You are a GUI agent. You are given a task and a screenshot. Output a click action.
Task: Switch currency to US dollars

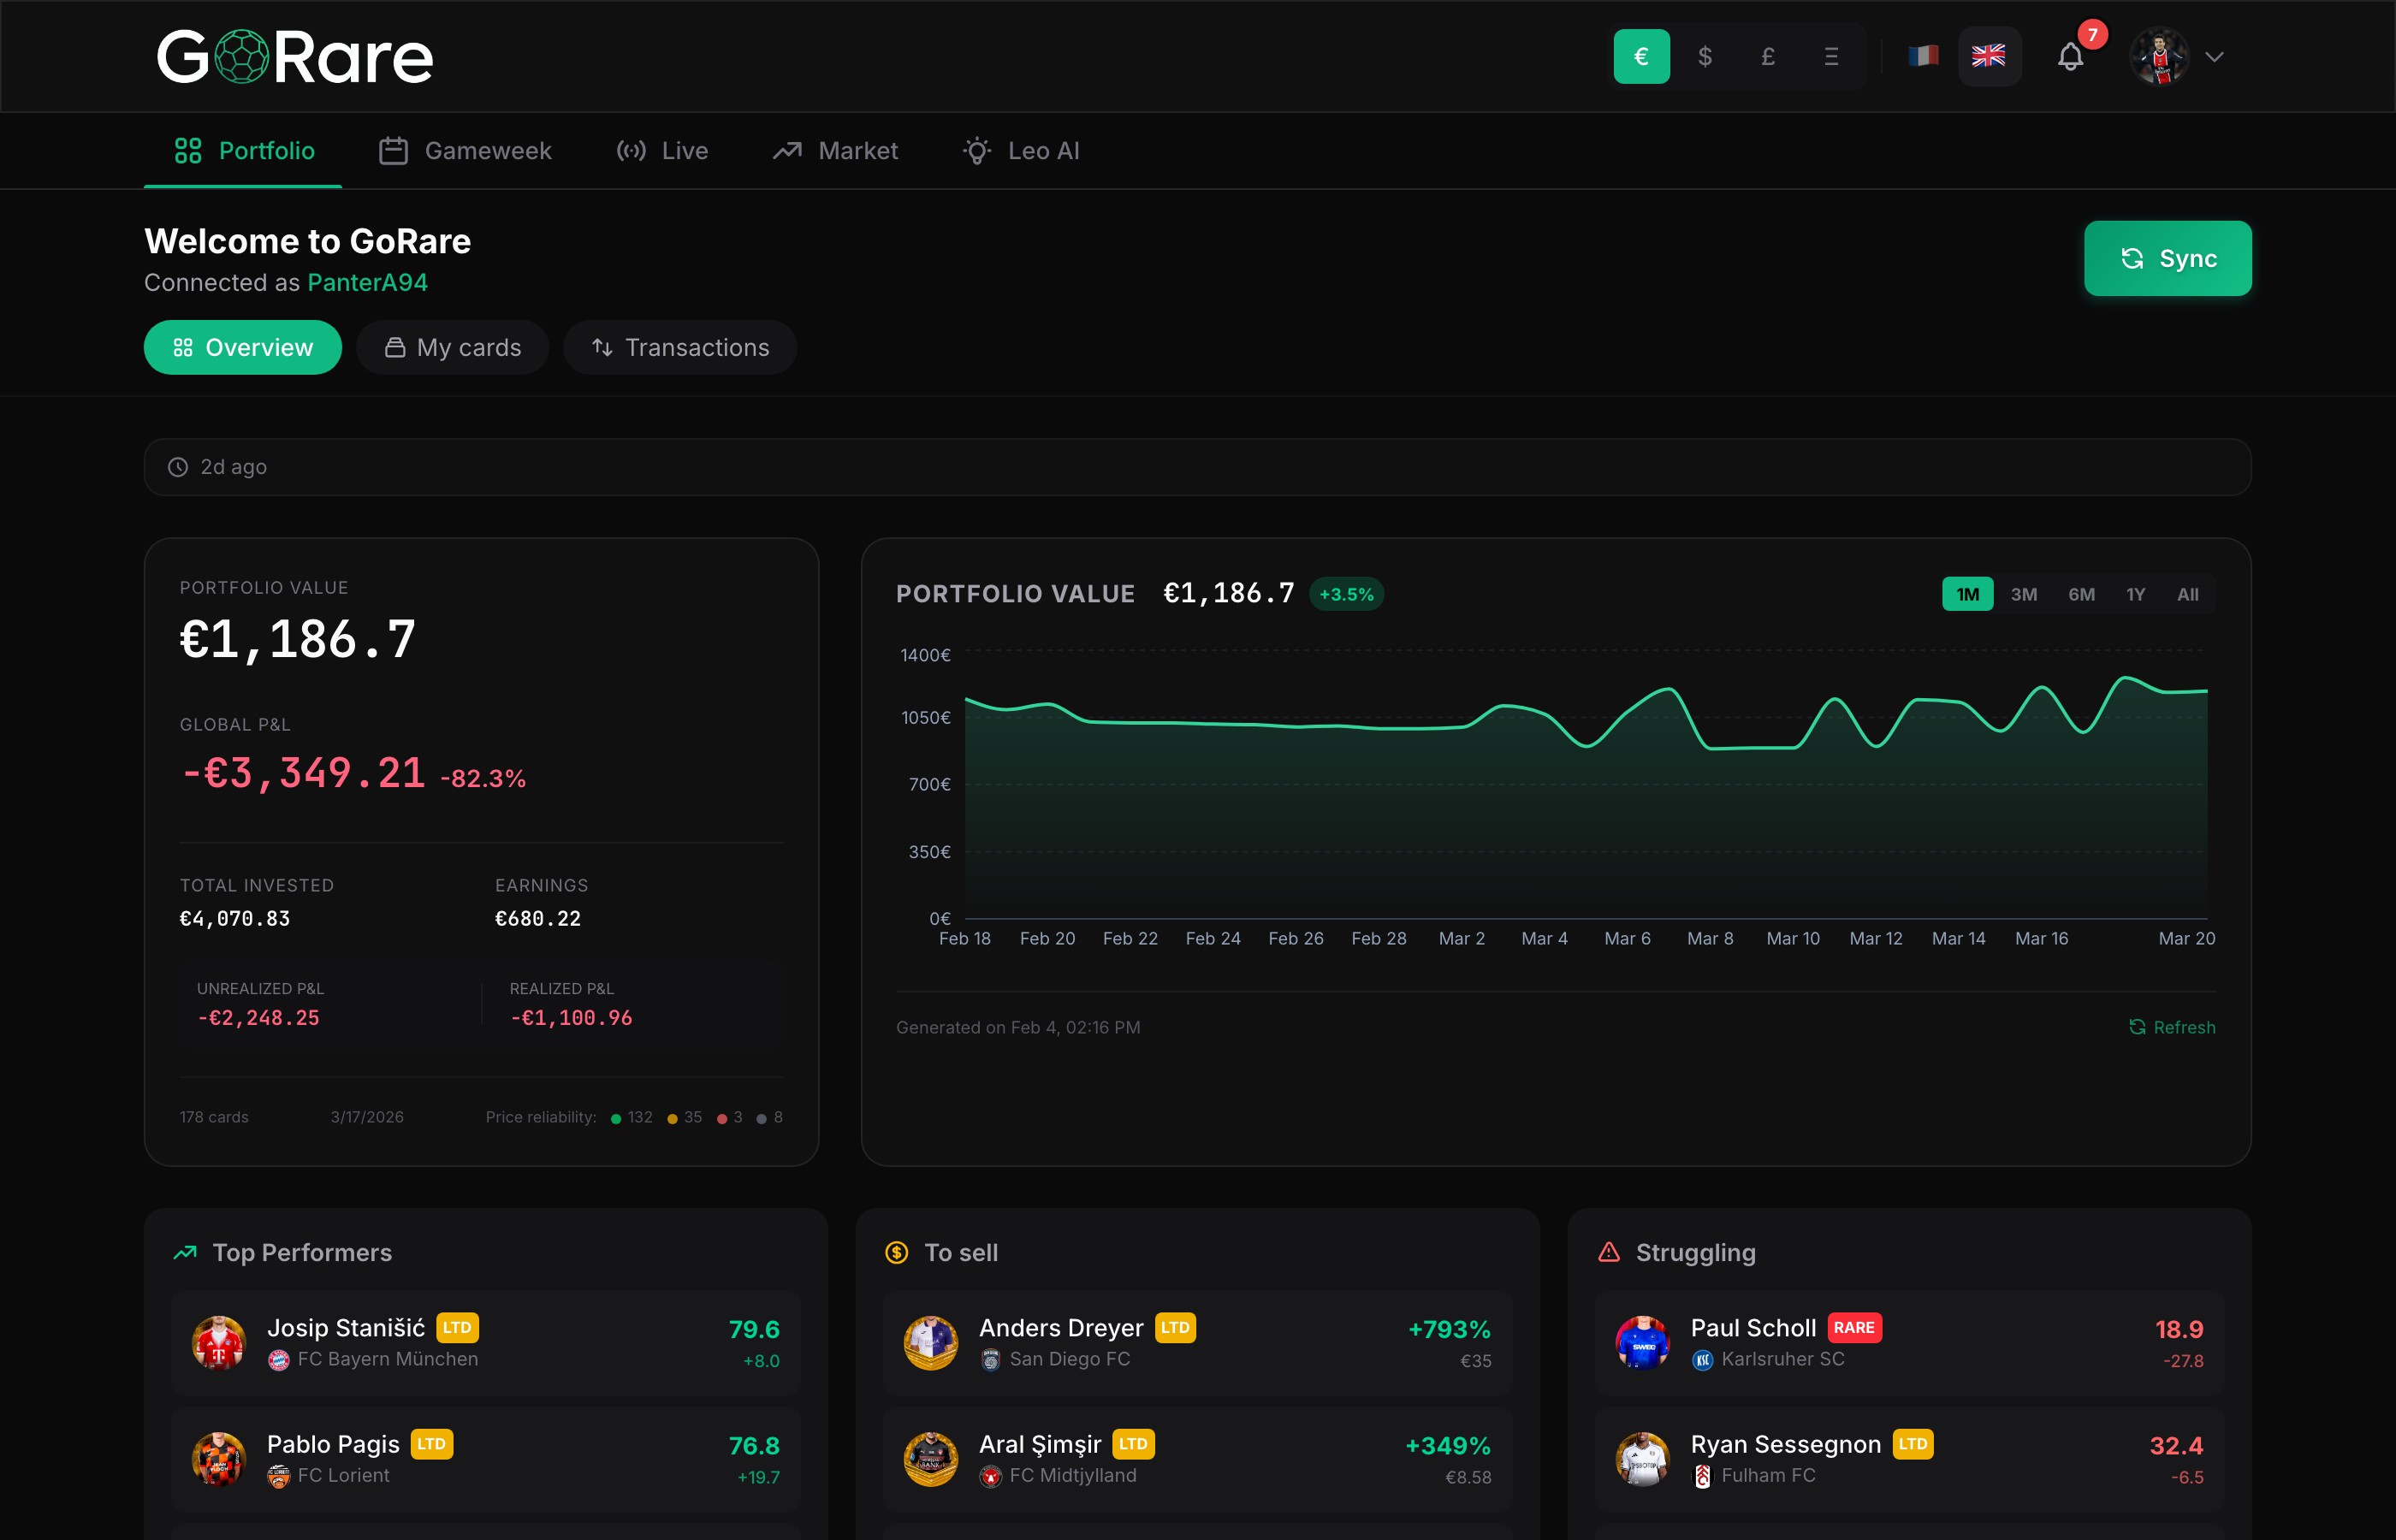(x=1706, y=56)
